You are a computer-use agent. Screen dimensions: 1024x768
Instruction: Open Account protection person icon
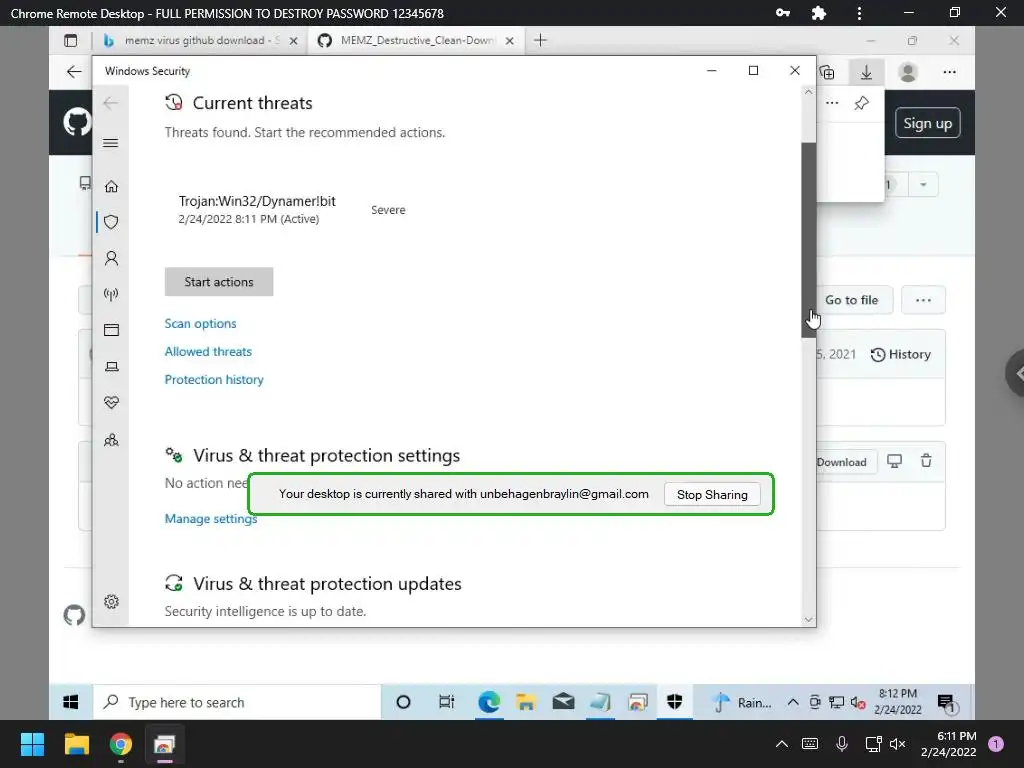(x=111, y=259)
